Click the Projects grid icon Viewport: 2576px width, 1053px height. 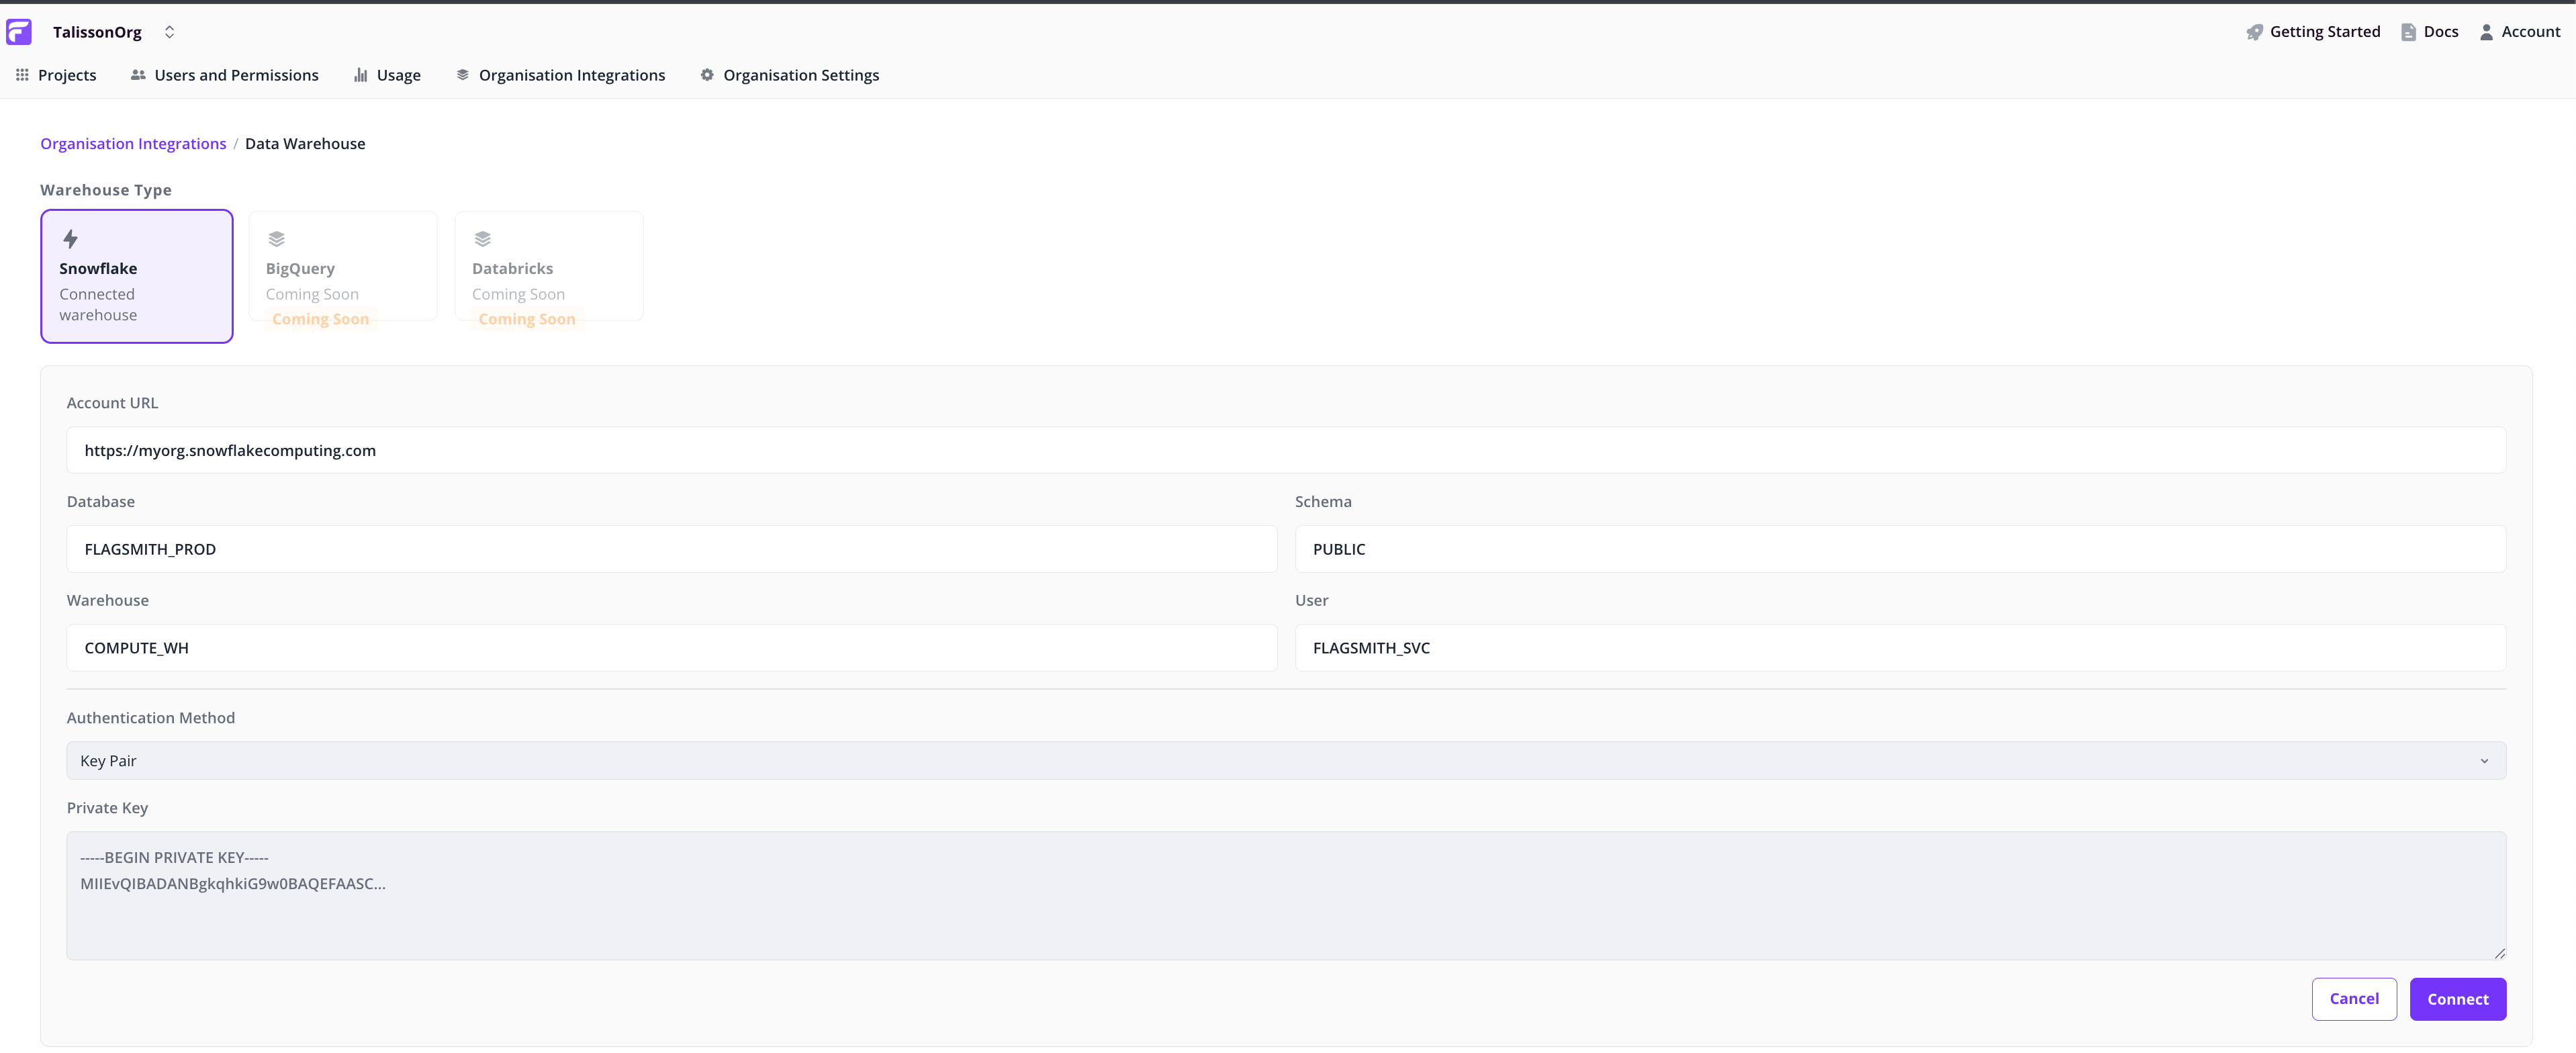[22, 75]
